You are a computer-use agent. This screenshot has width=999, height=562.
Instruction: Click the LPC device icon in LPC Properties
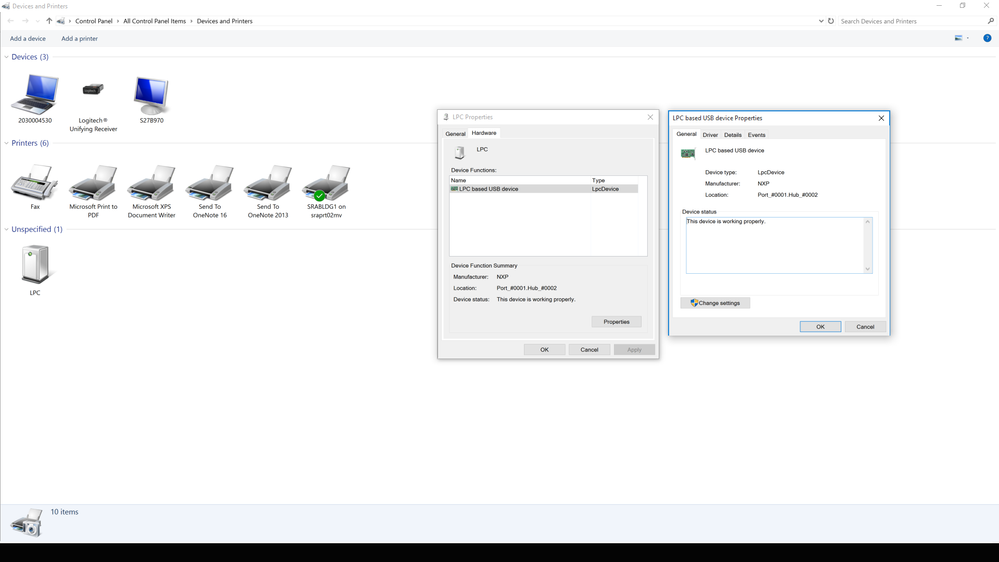tap(459, 152)
